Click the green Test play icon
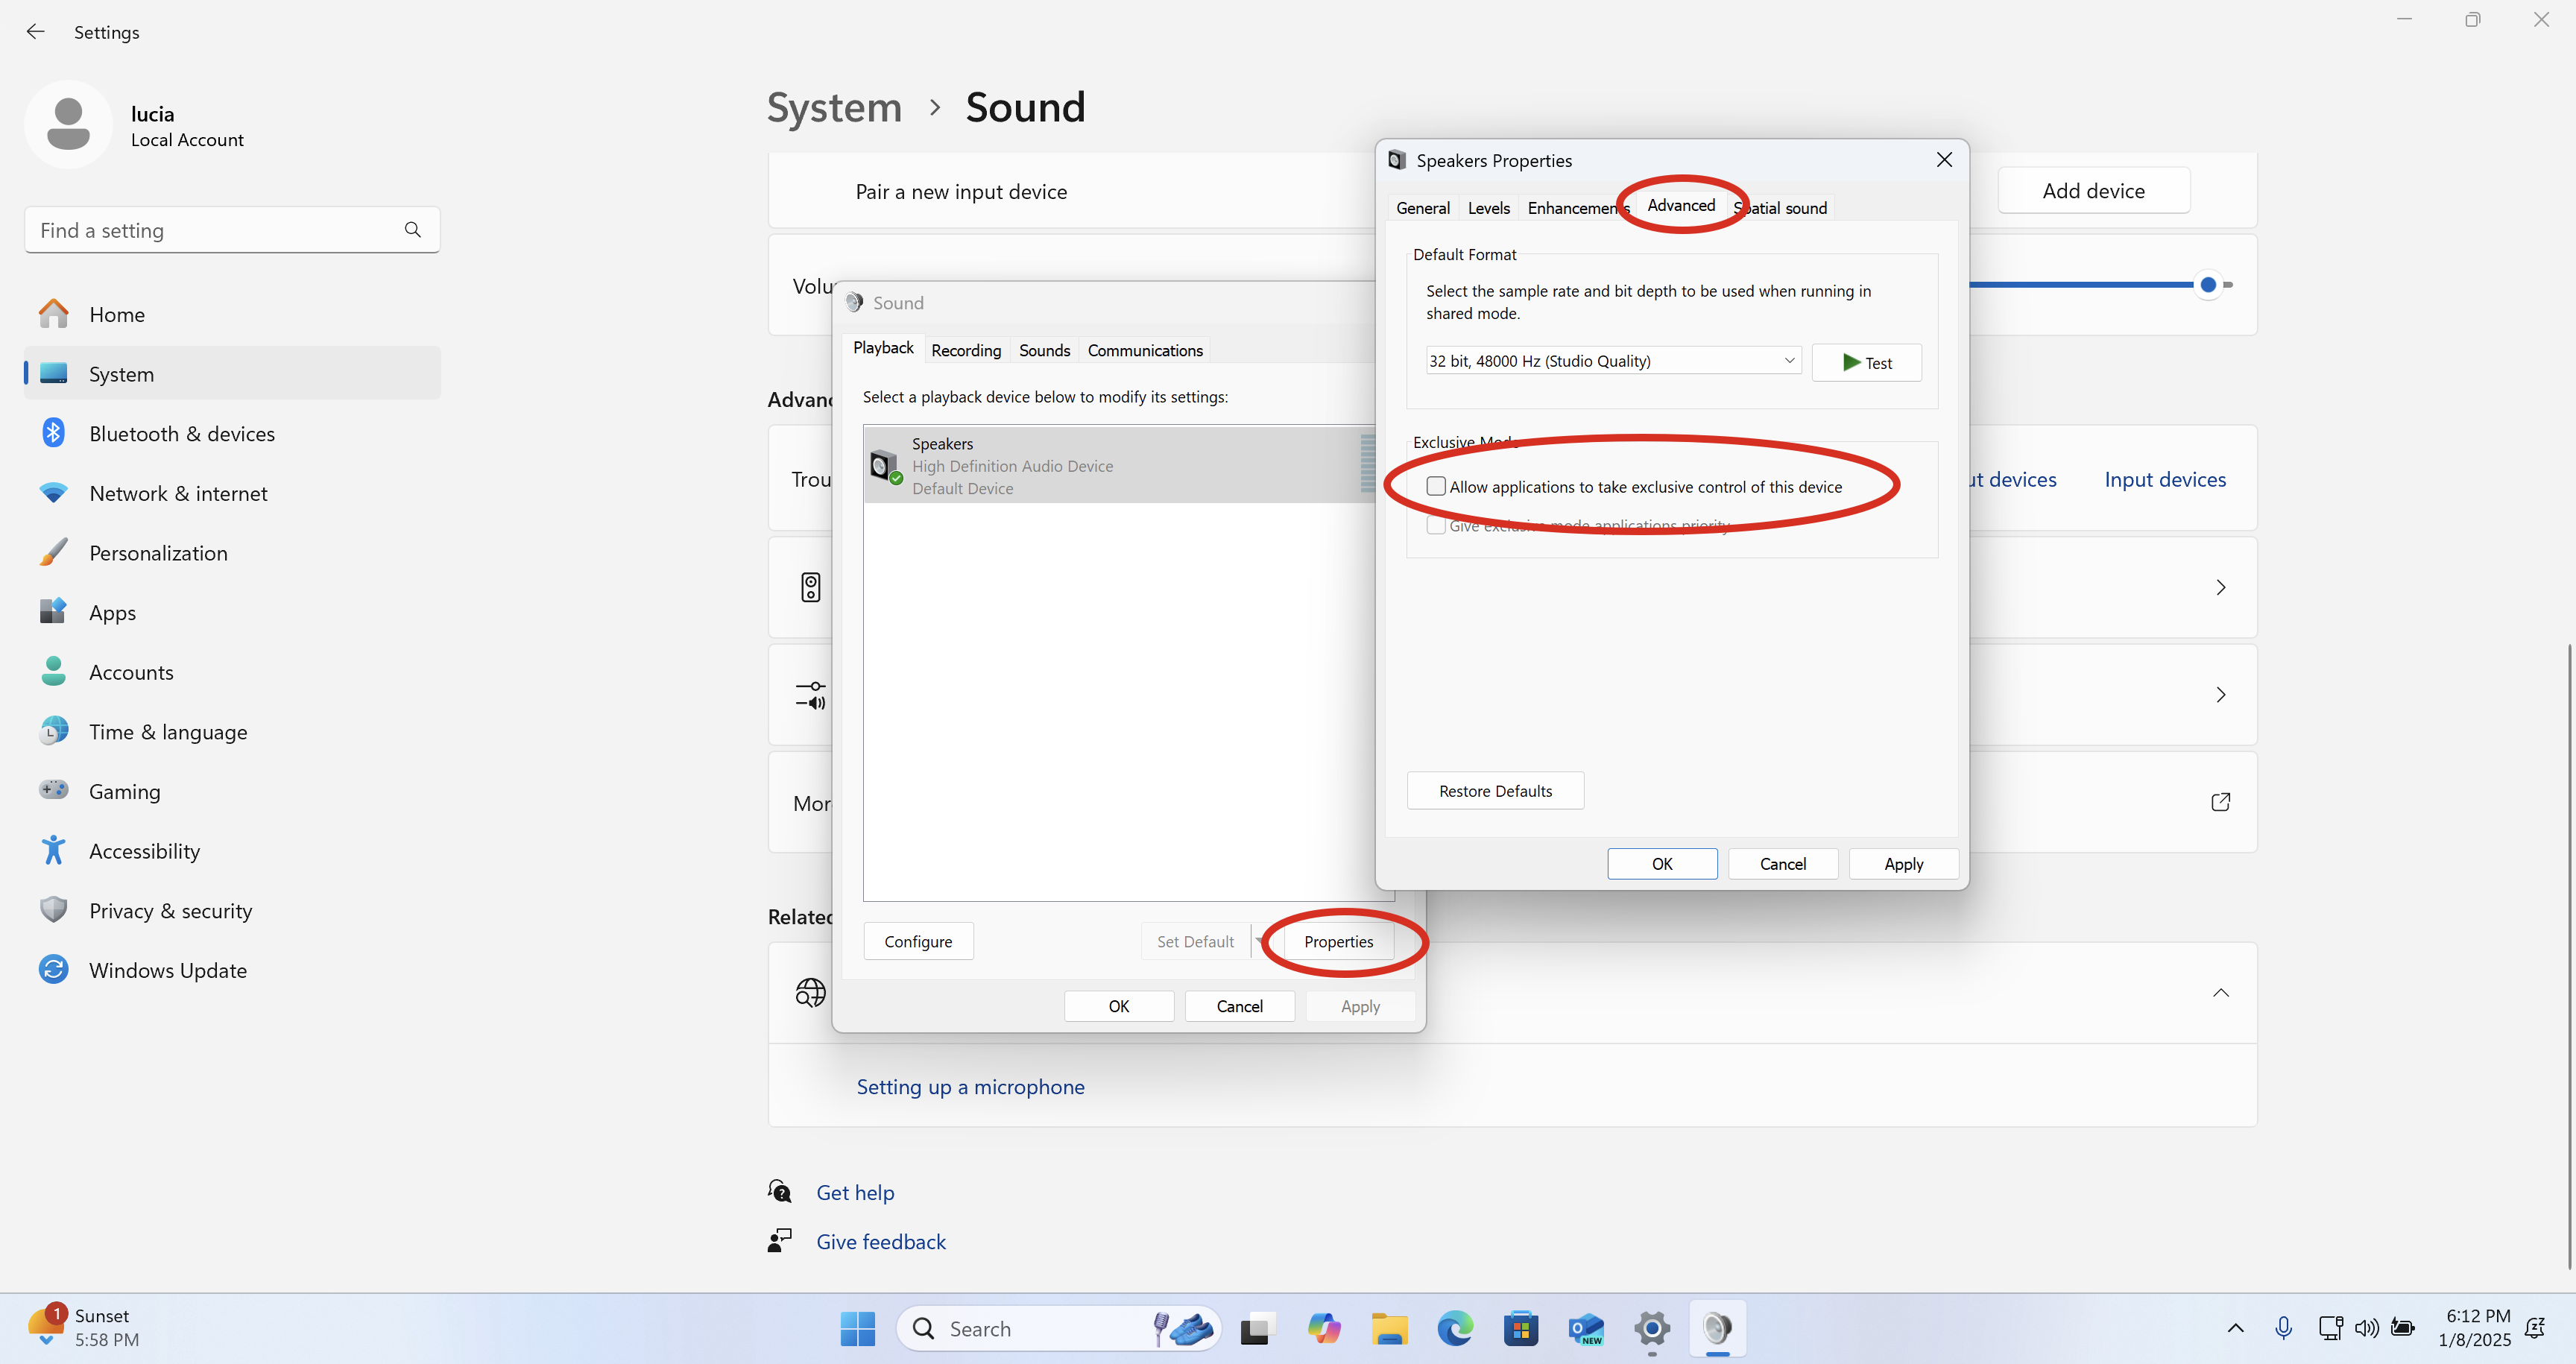 [x=1851, y=362]
